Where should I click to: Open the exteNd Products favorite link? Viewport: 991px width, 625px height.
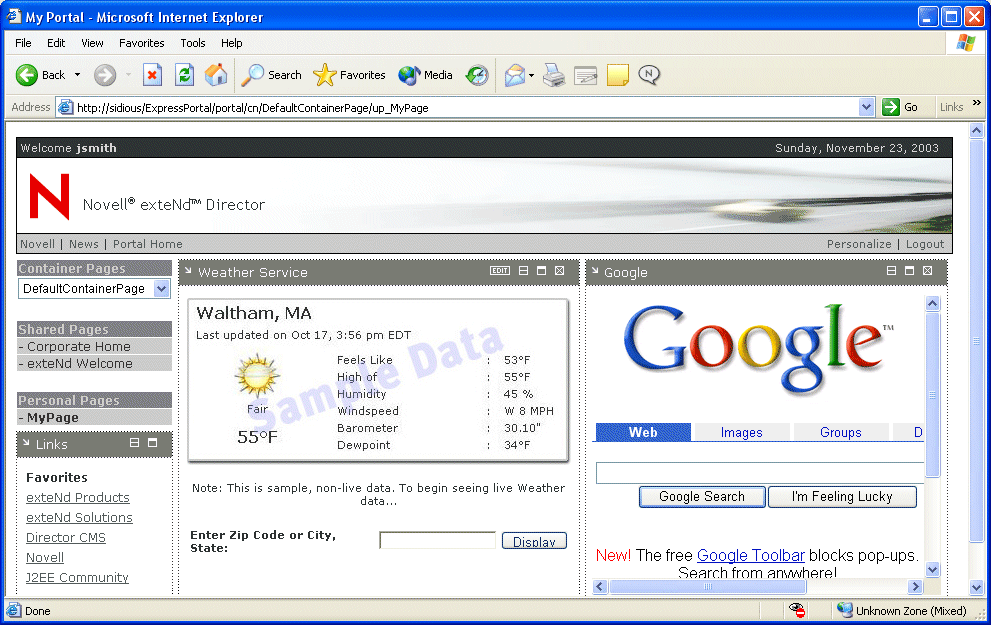[x=78, y=497]
